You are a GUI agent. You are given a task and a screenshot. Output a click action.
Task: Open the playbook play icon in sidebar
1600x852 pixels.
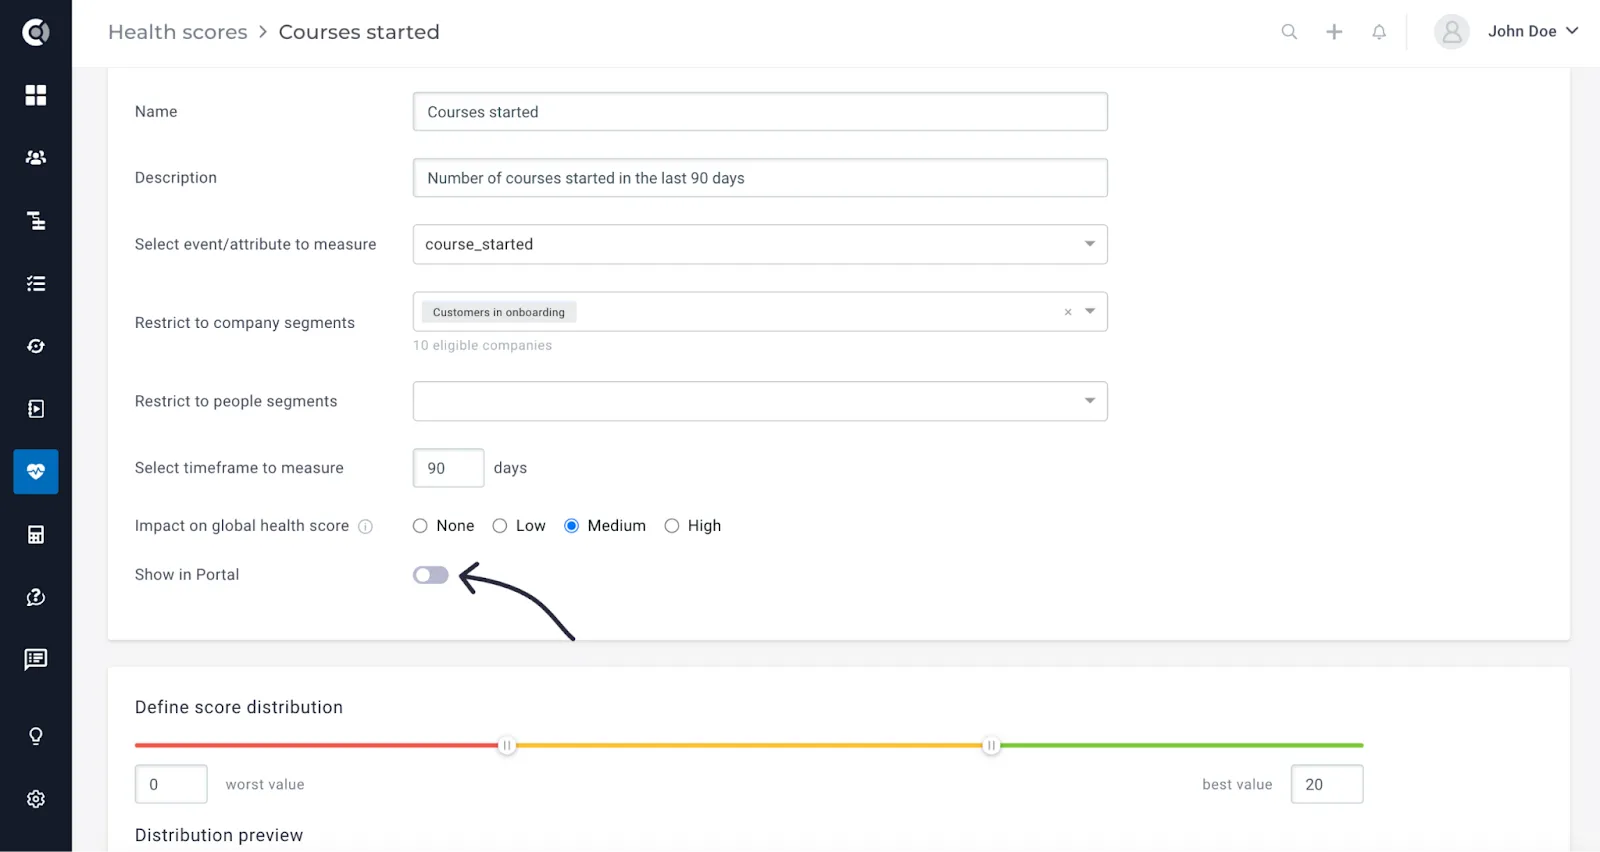(x=36, y=409)
